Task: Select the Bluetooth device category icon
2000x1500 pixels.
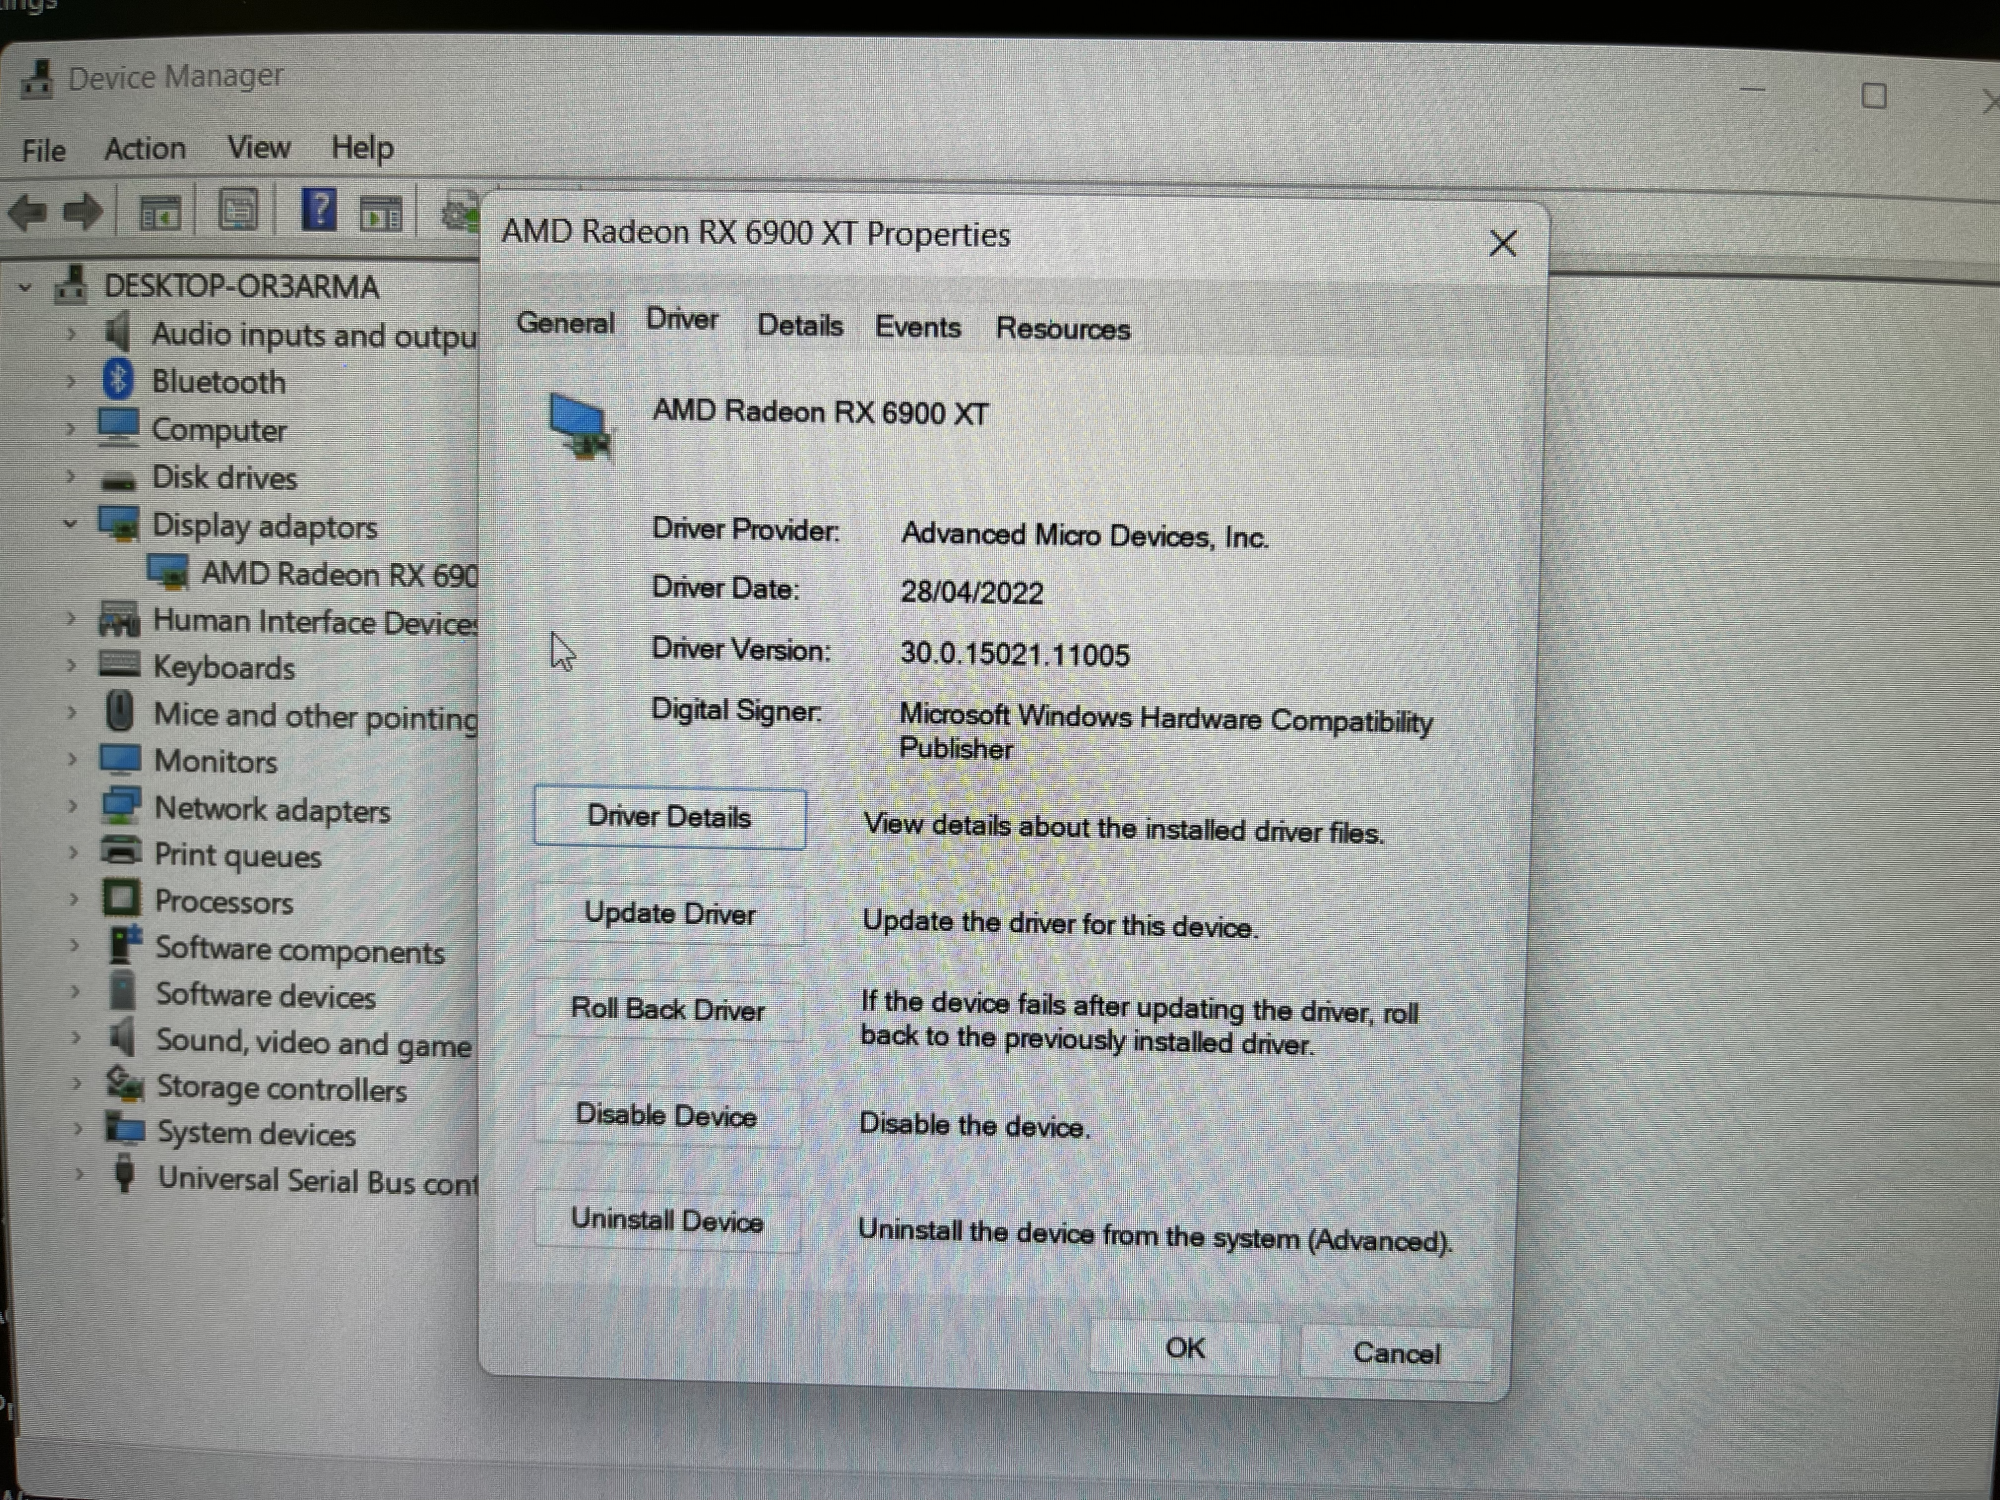Action: tap(118, 380)
